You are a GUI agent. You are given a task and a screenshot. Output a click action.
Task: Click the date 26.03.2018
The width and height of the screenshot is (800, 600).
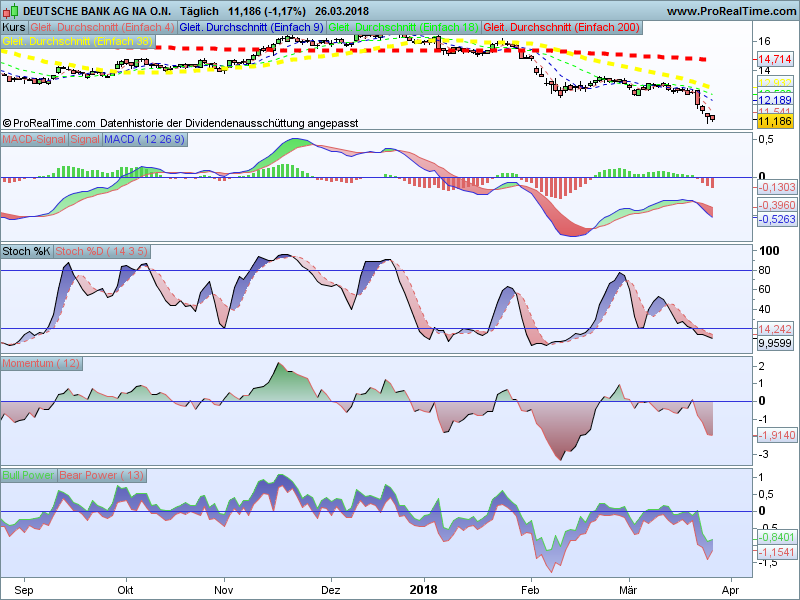click(341, 11)
